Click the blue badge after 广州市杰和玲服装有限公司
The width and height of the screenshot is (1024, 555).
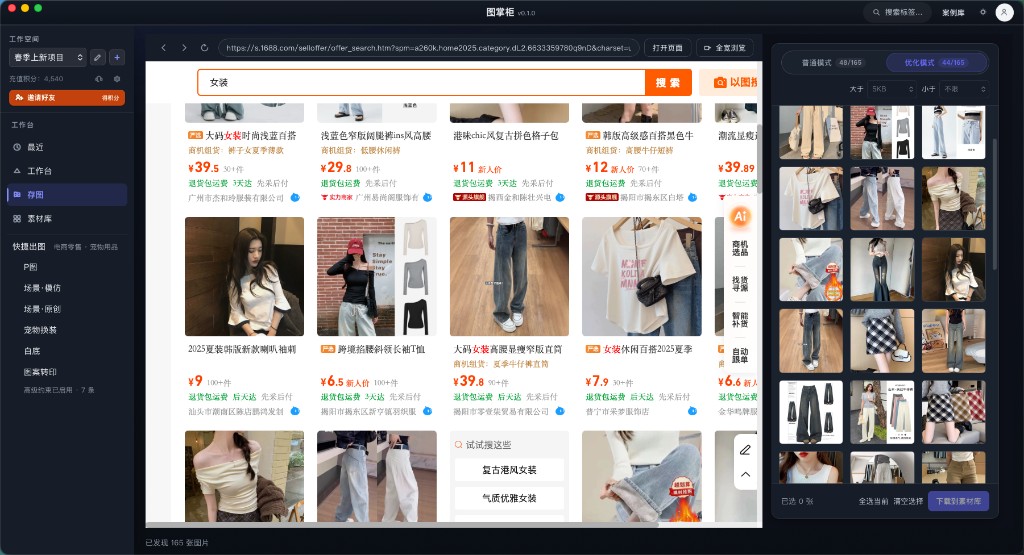tap(295, 197)
